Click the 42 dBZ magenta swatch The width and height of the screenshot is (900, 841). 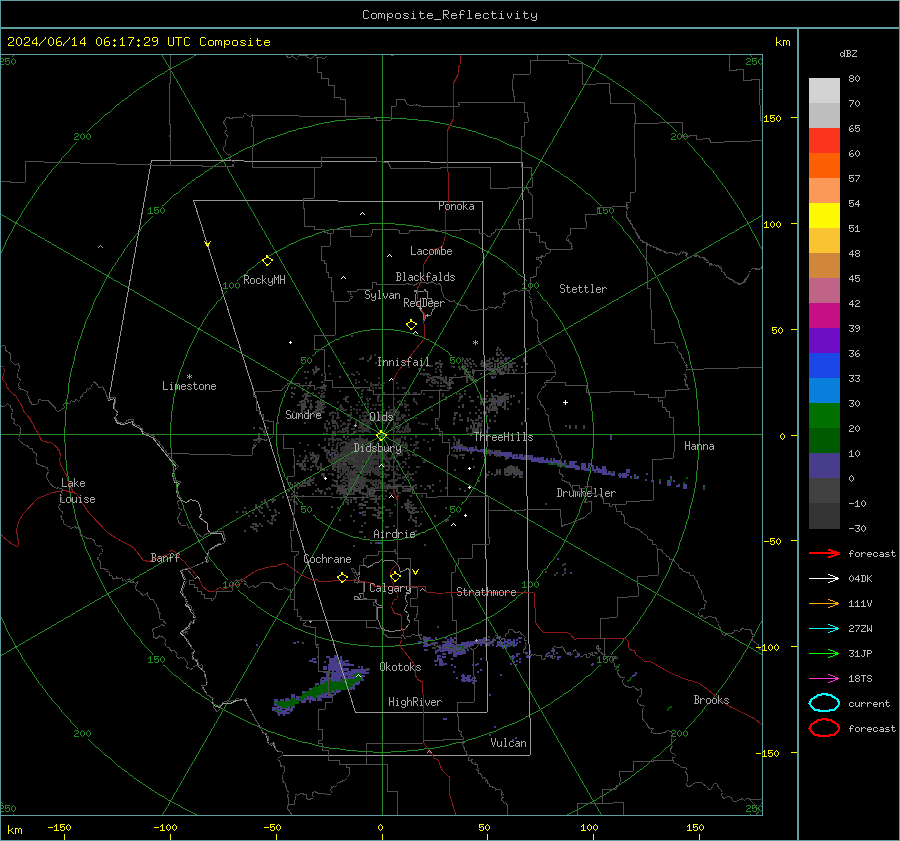coord(824,315)
